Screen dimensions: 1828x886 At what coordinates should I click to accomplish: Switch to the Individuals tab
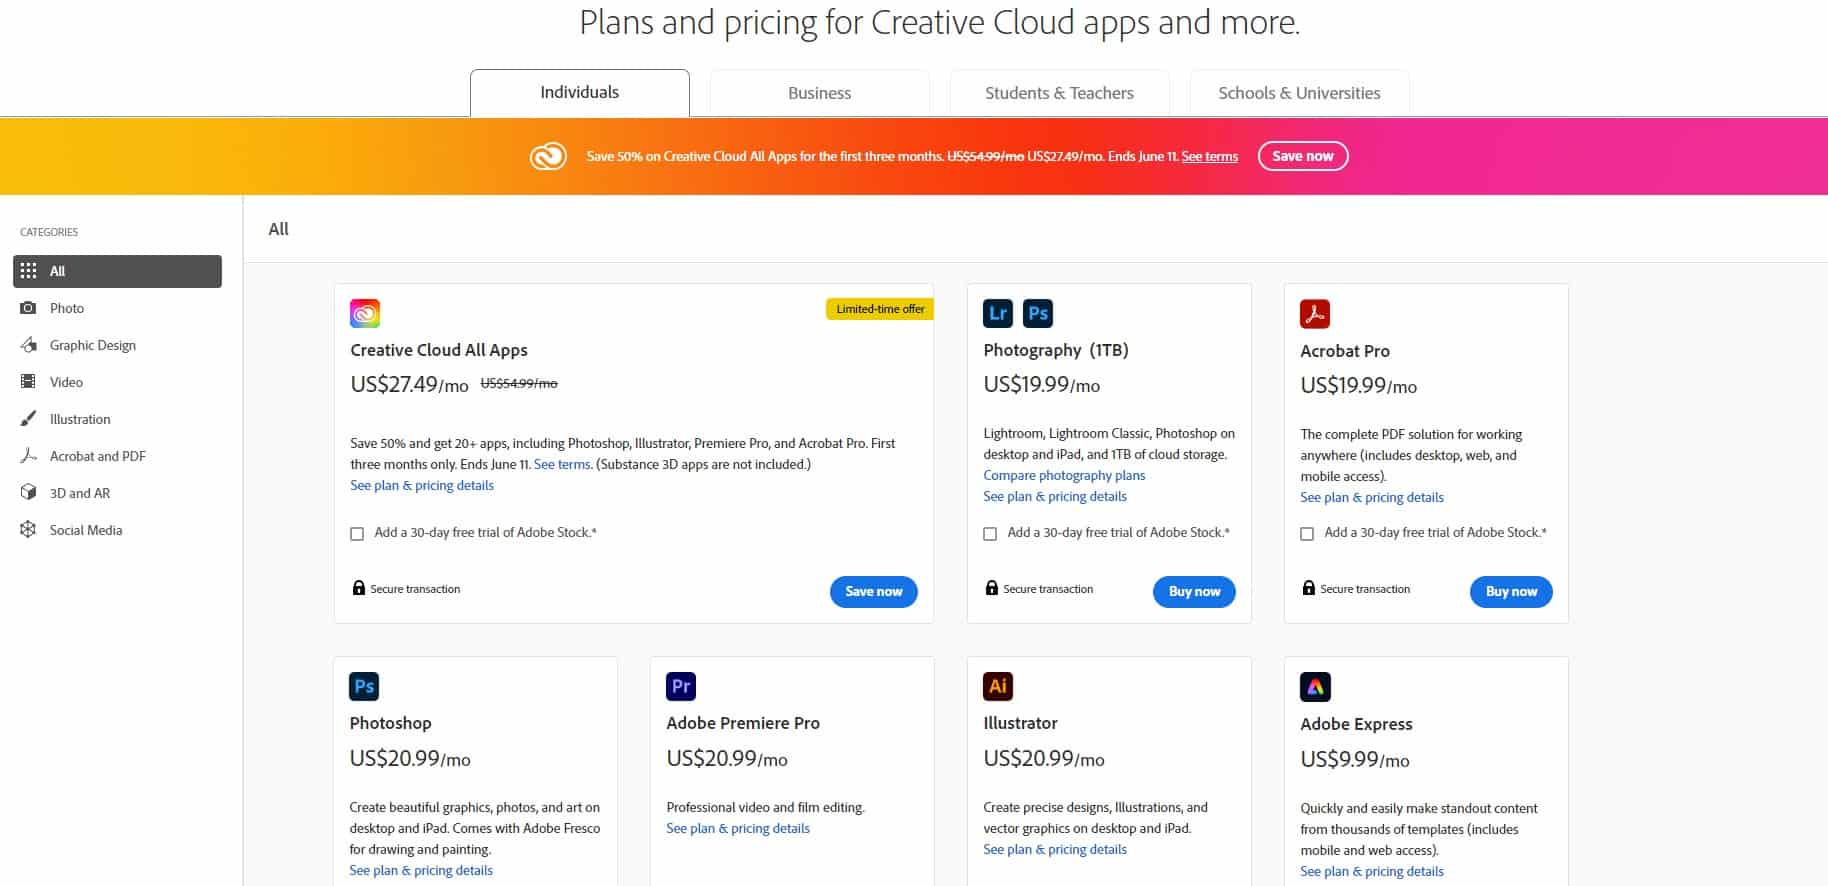tap(580, 93)
